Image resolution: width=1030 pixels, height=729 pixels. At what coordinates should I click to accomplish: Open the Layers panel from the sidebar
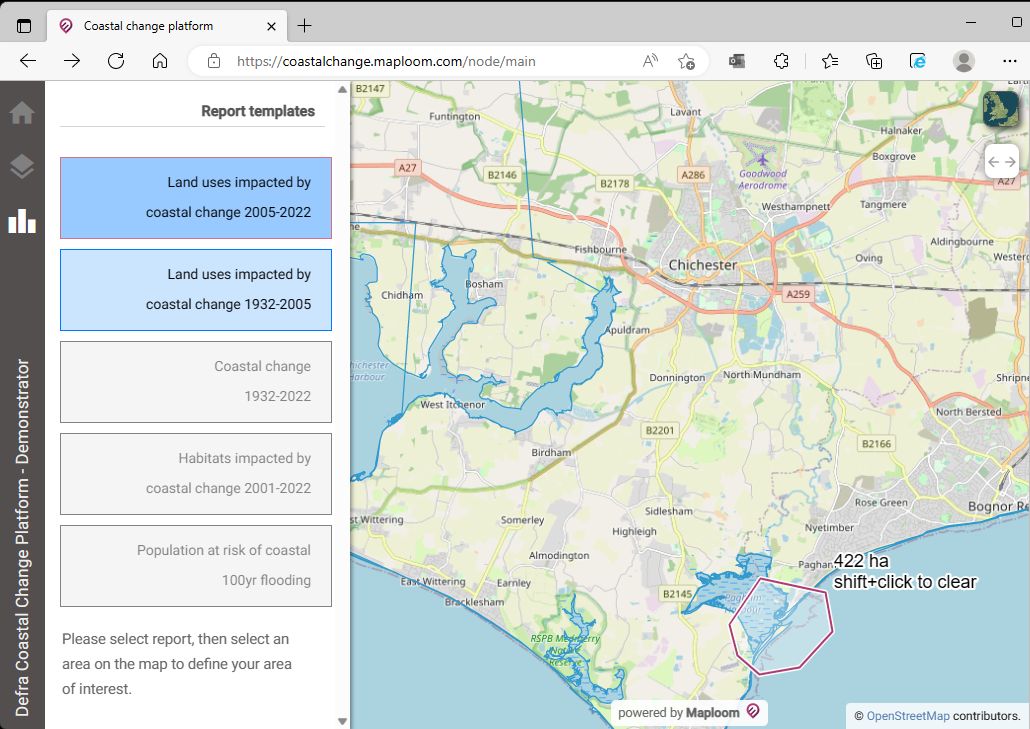(x=22, y=168)
